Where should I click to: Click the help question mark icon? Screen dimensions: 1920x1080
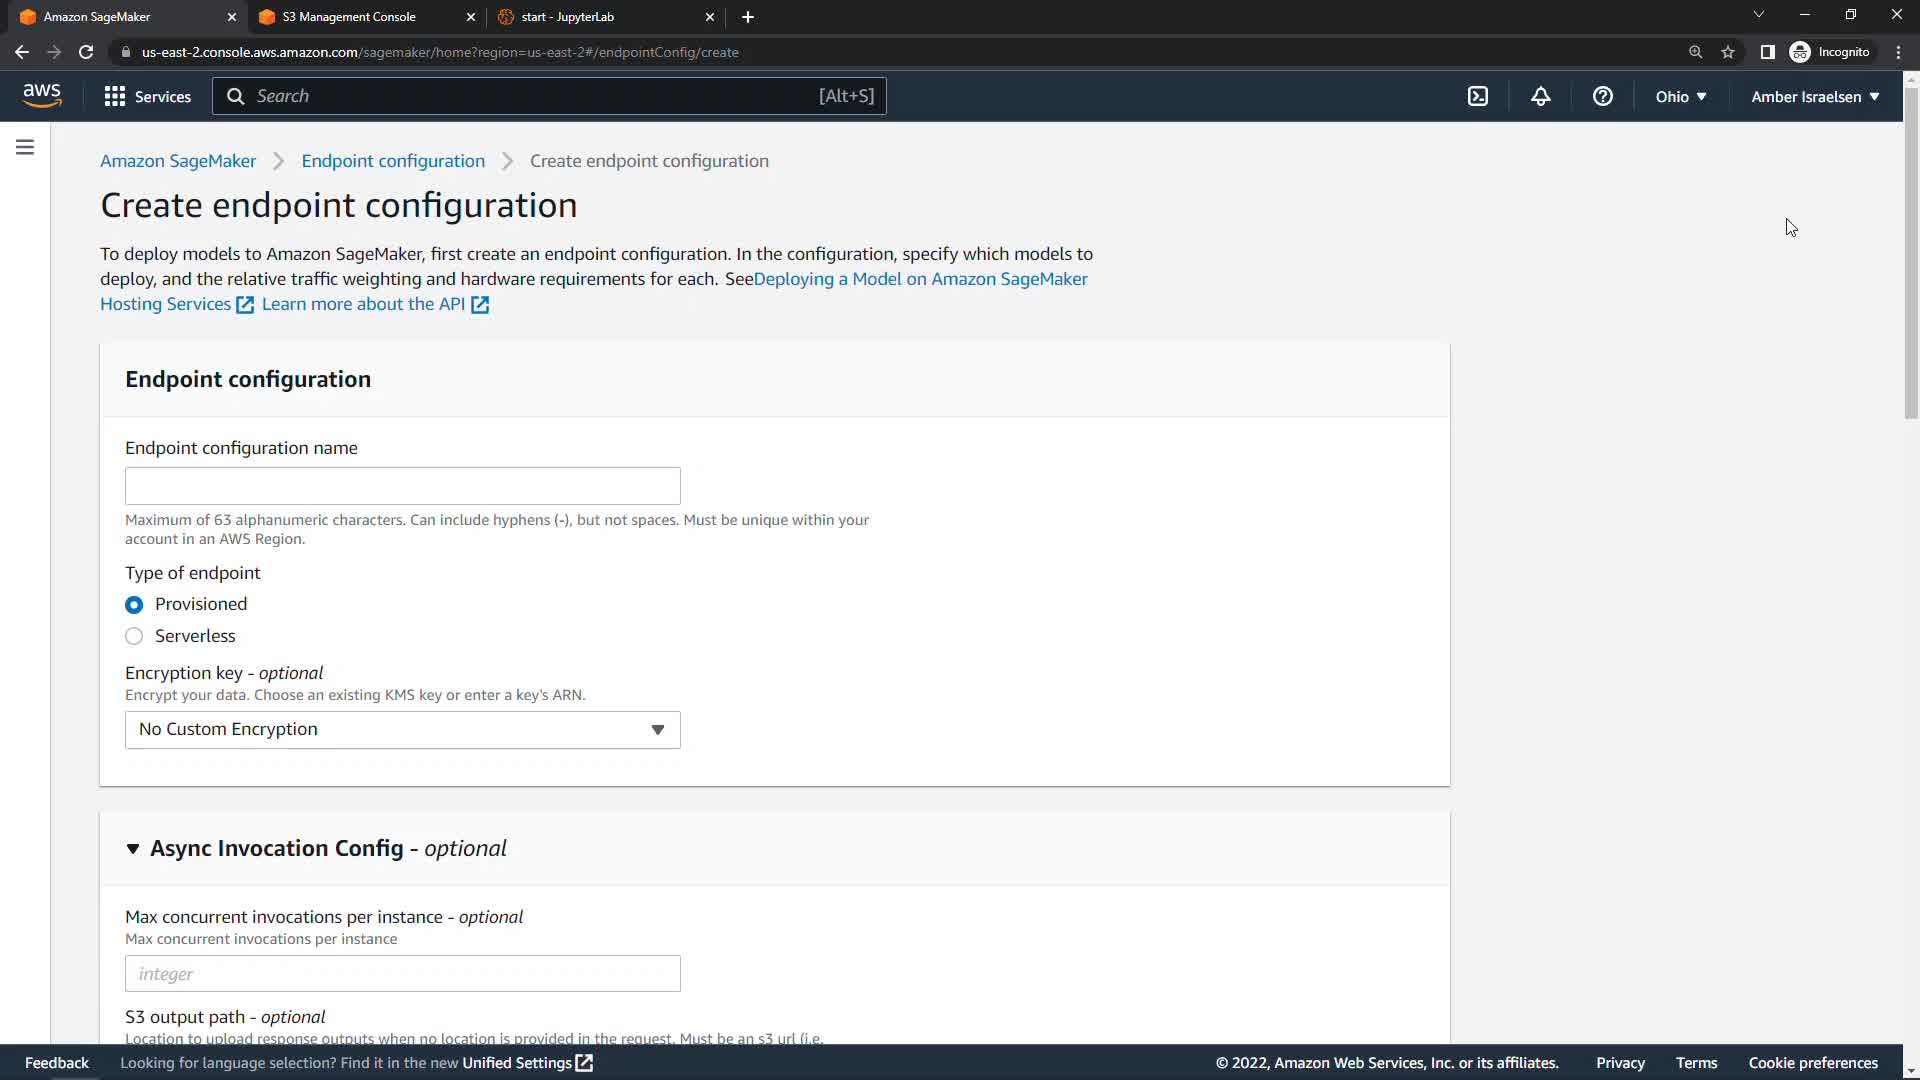click(x=1602, y=96)
